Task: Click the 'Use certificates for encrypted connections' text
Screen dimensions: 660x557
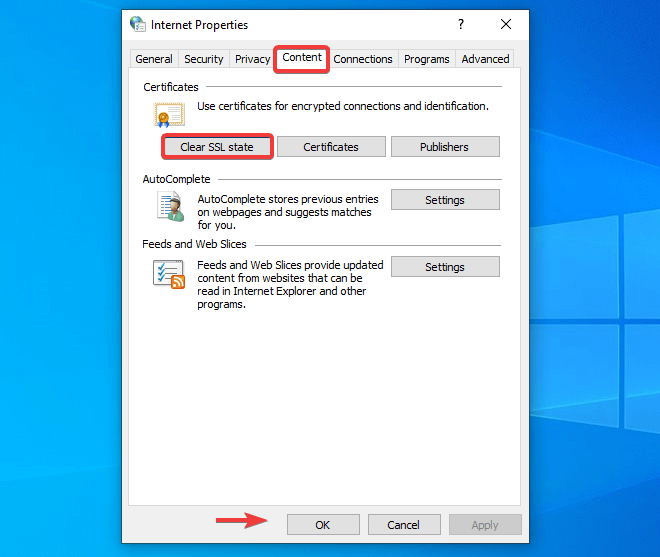Action: [x=343, y=106]
